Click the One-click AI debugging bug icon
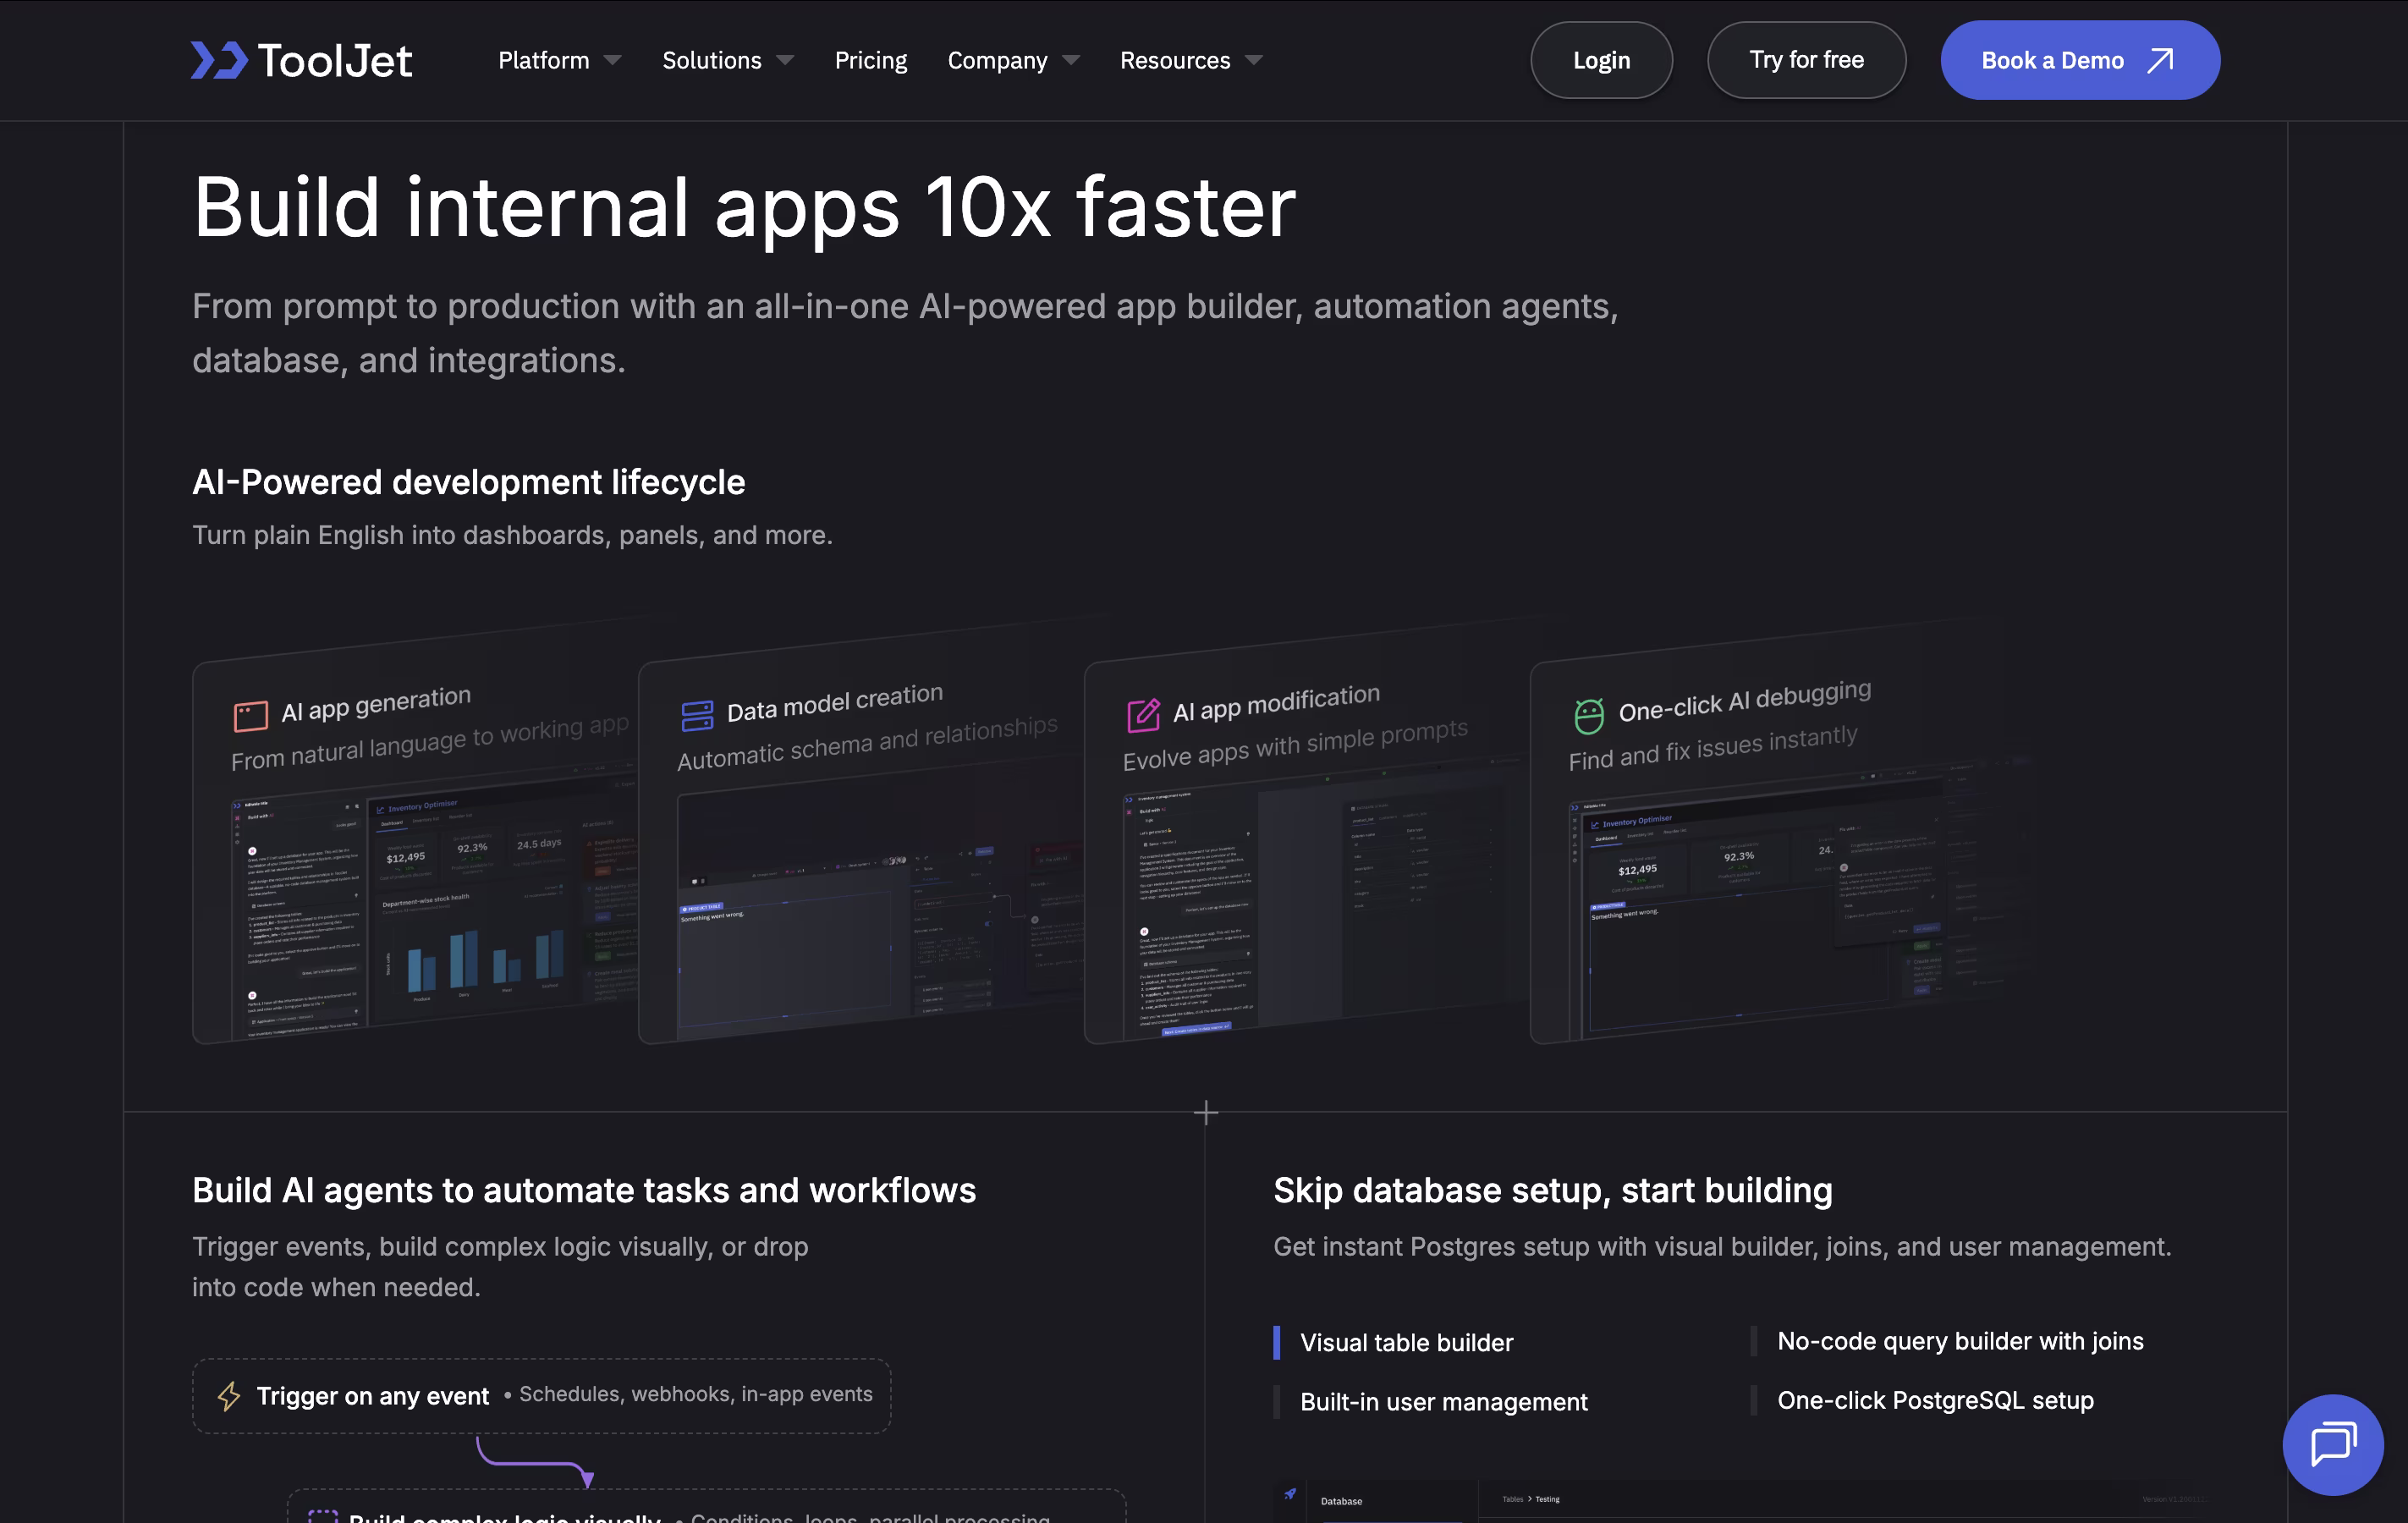The image size is (2408, 1523). click(1589, 715)
